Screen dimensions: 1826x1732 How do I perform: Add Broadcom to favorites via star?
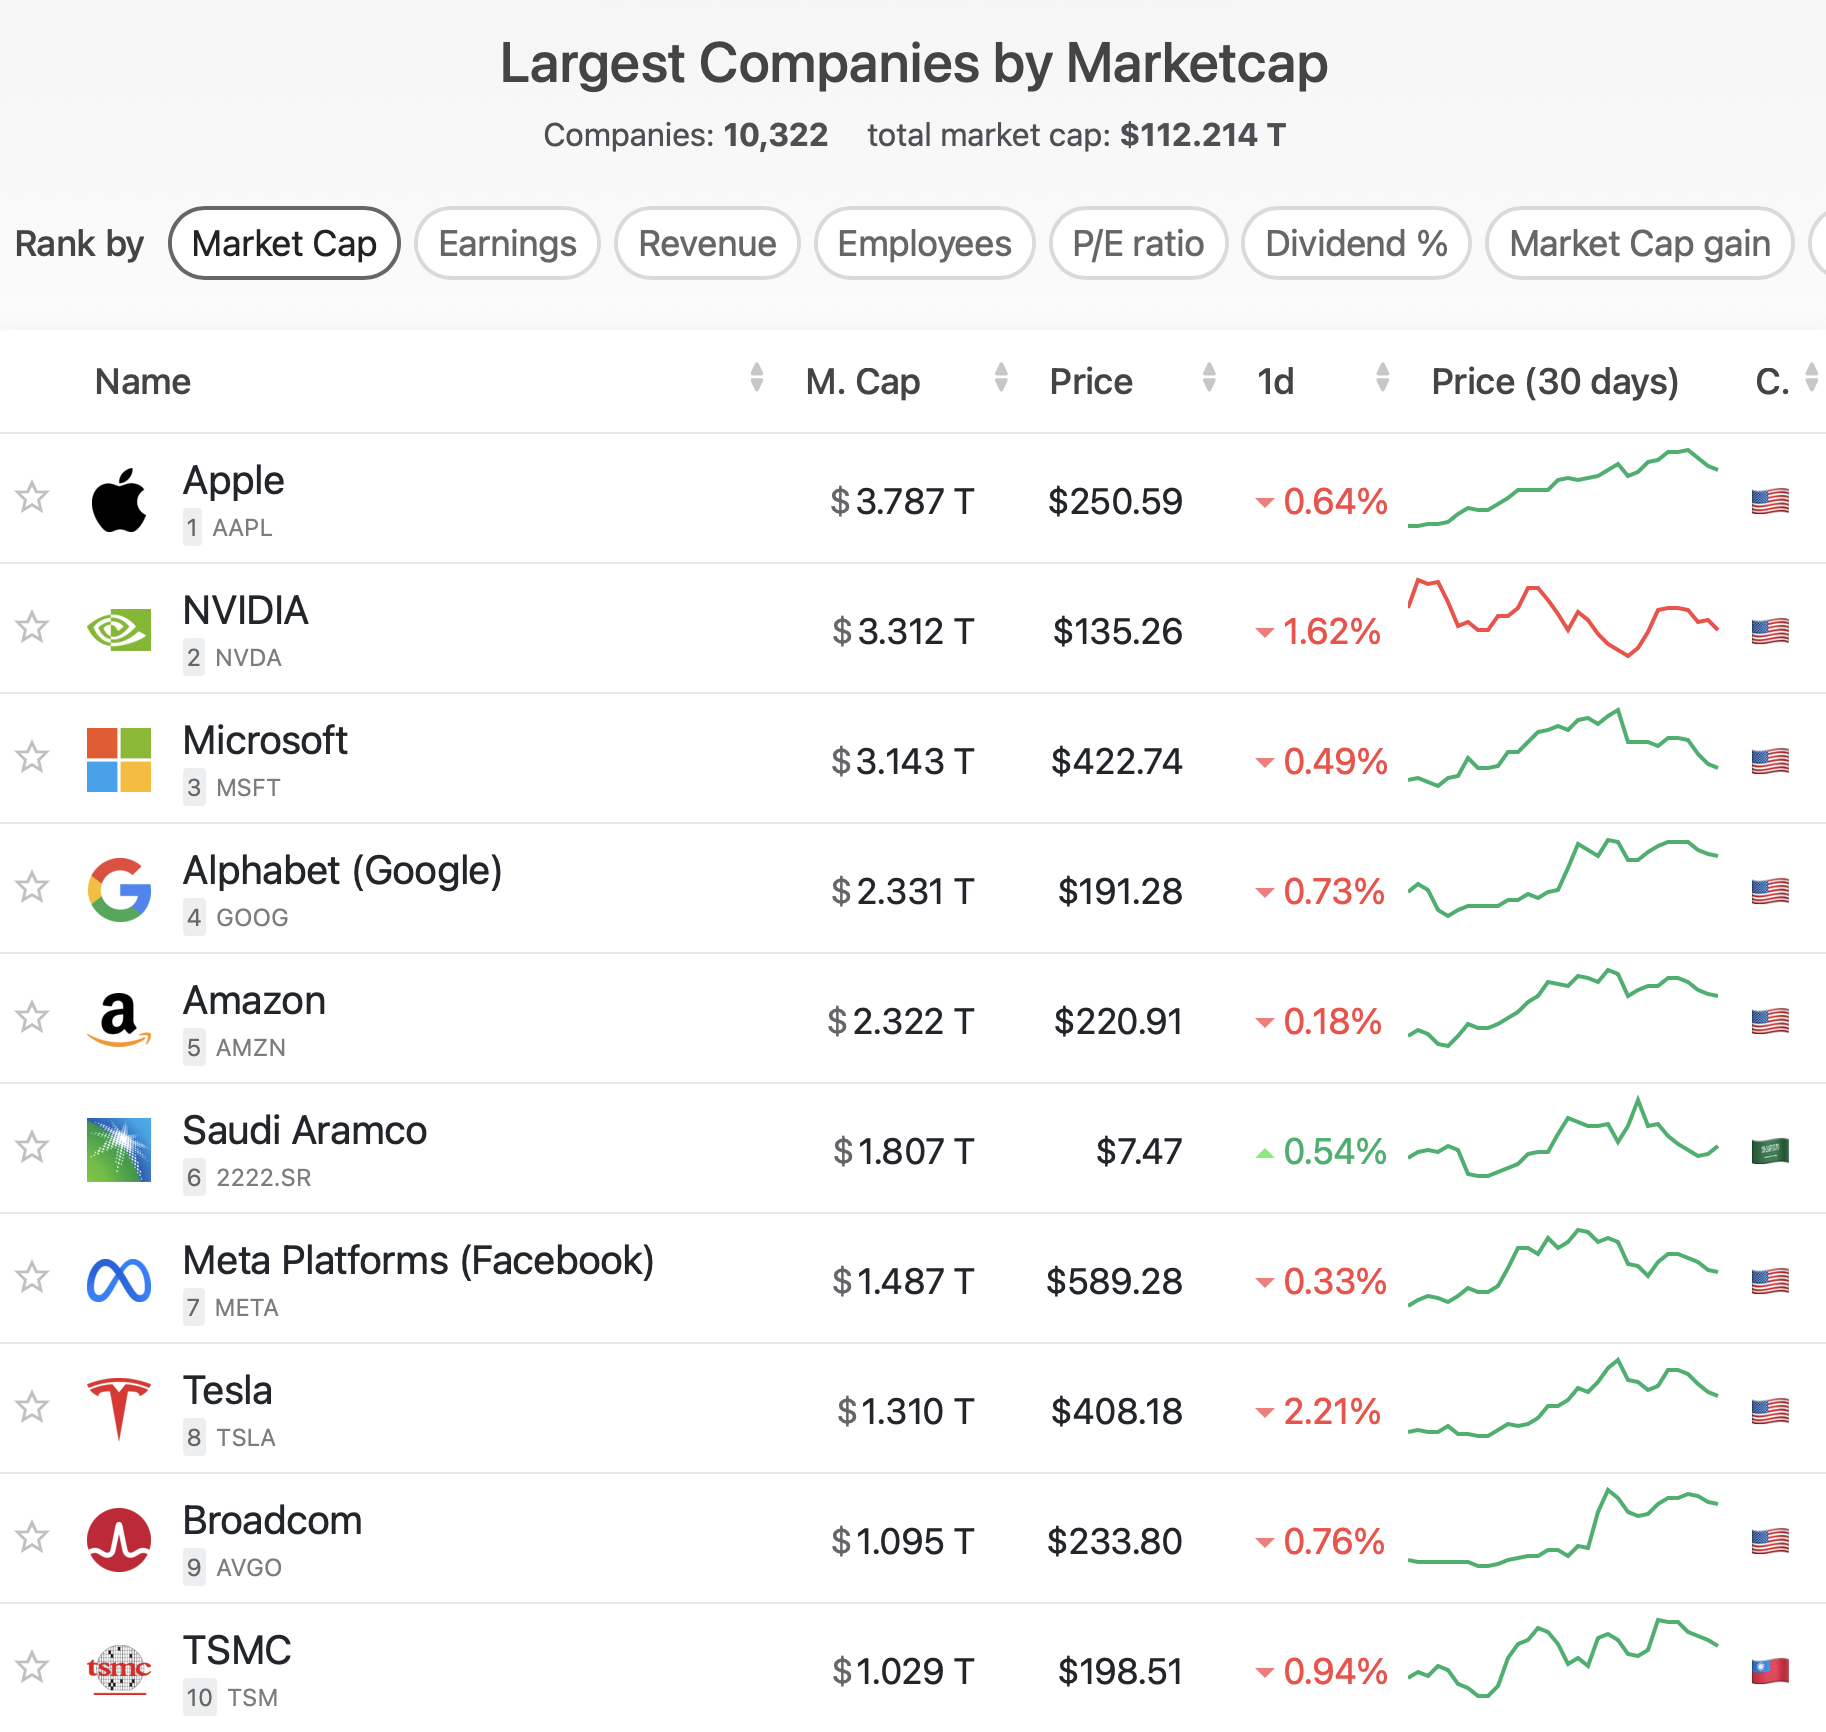[33, 1537]
